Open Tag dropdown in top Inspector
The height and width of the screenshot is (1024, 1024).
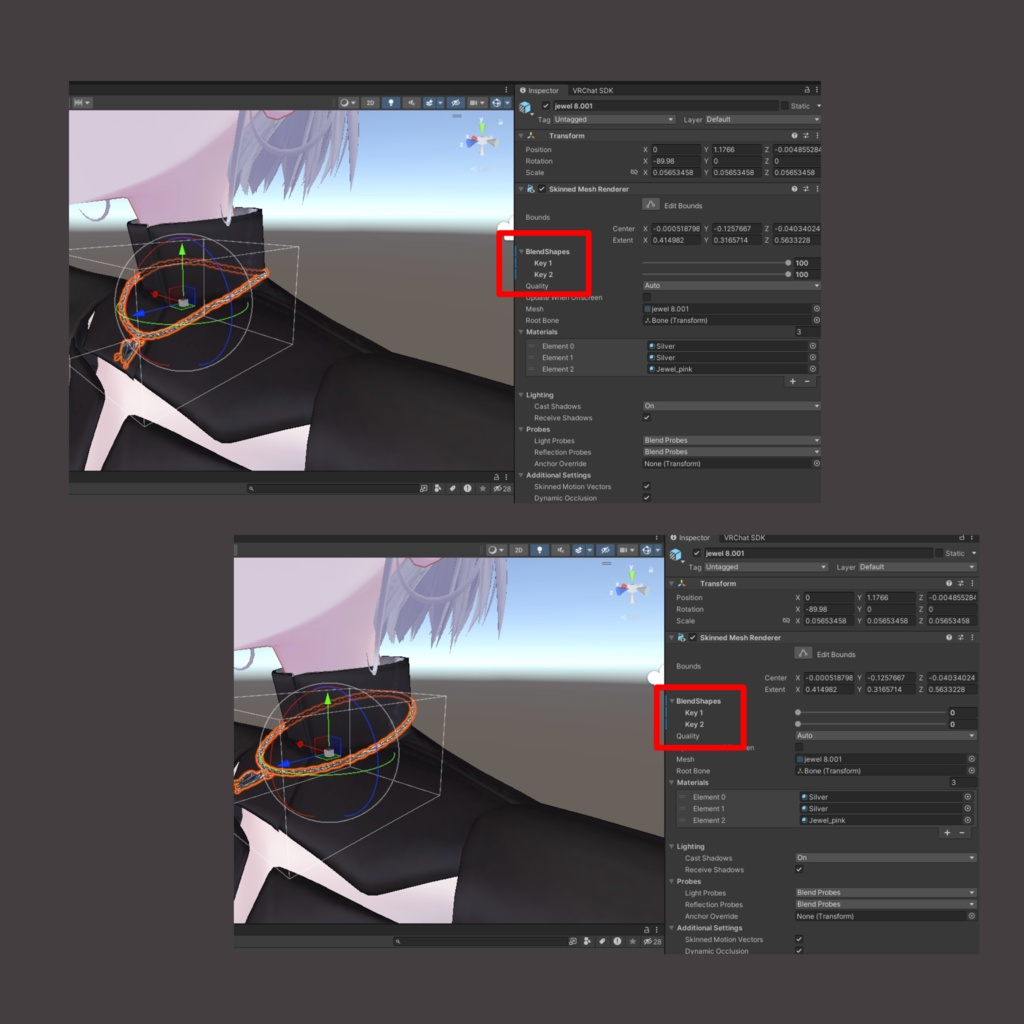[613, 120]
